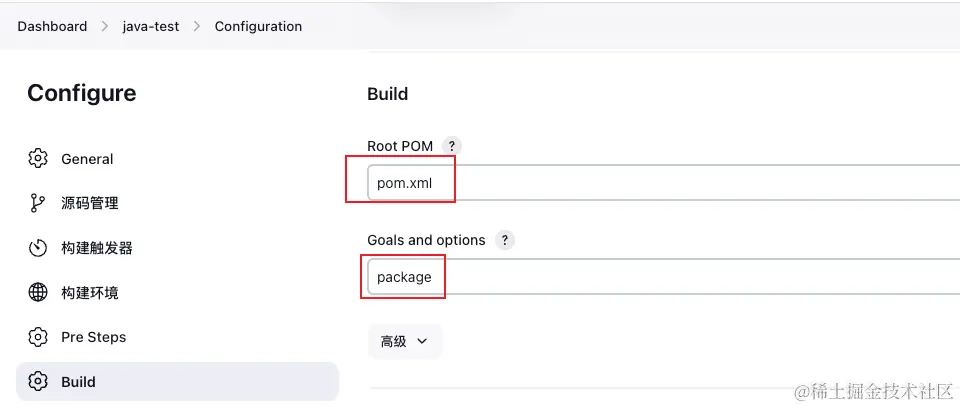Open help for Root POM

click(x=452, y=146)
